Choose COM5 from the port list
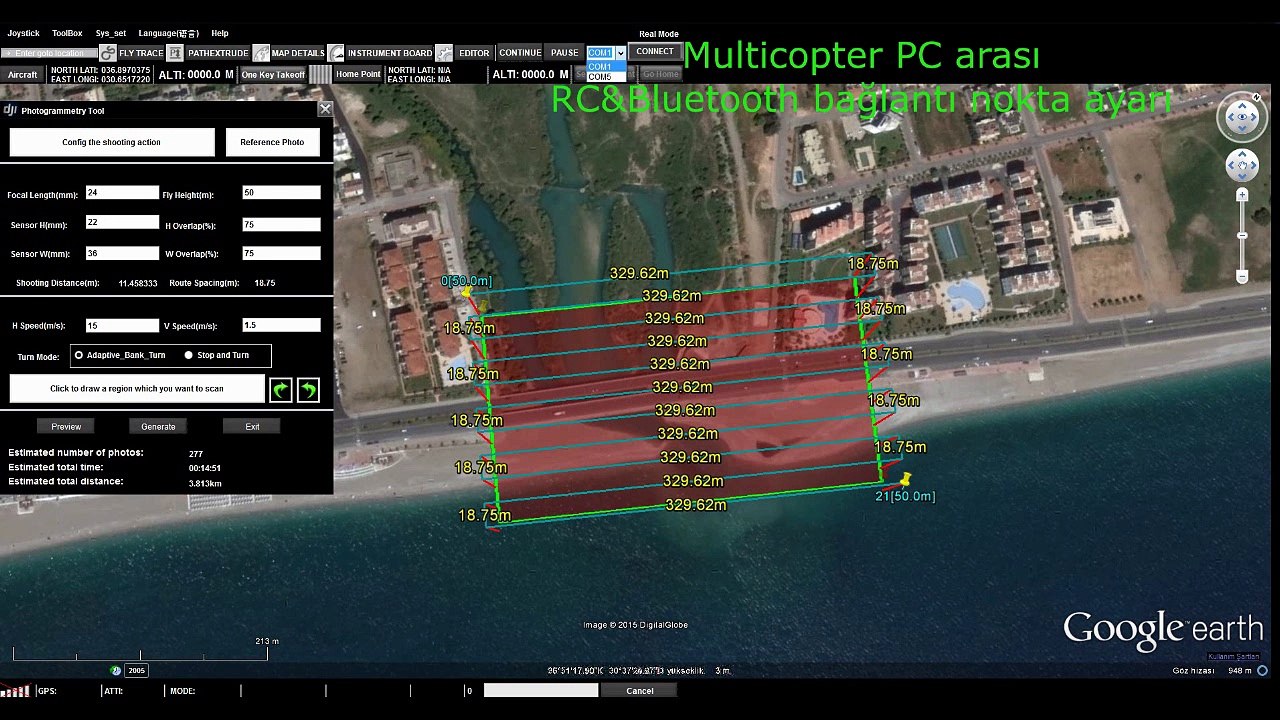The height and width of the screenshot is (720, 1280). 606,77
